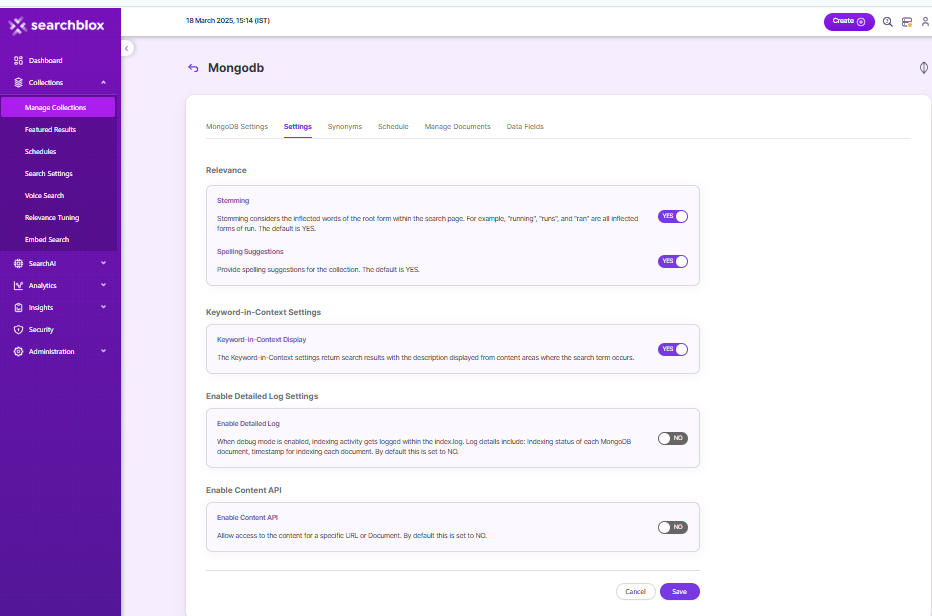Click the Dashboard grid icon

tap(18, 61)
